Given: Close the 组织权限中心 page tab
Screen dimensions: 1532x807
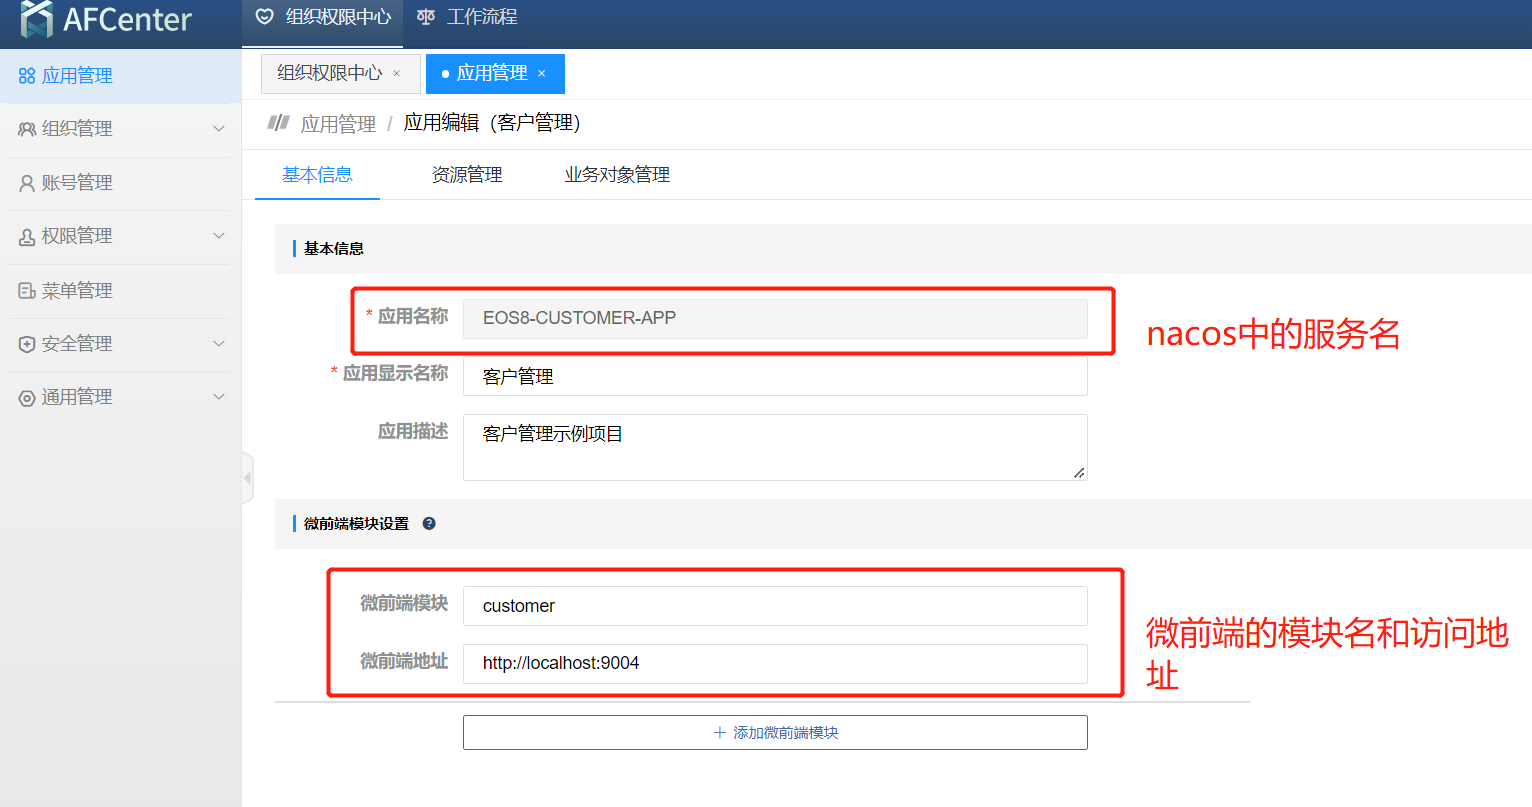Looking at the screenshot, I should tap(397, 73).
